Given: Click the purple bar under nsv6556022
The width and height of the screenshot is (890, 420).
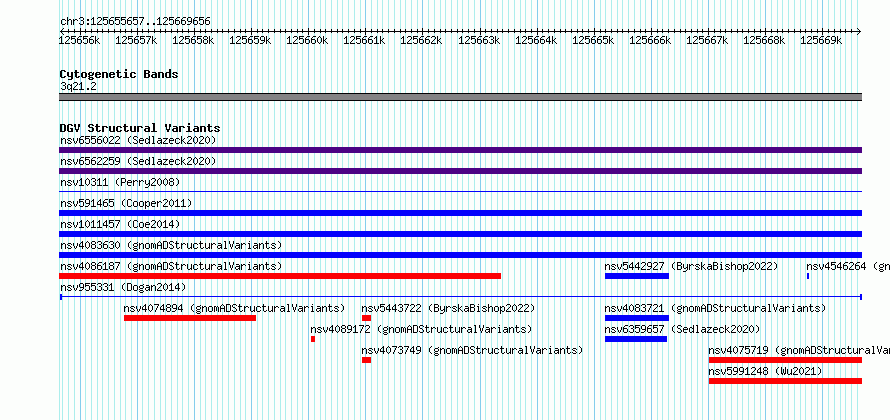Looking at the screenshot, I should 460,150.
